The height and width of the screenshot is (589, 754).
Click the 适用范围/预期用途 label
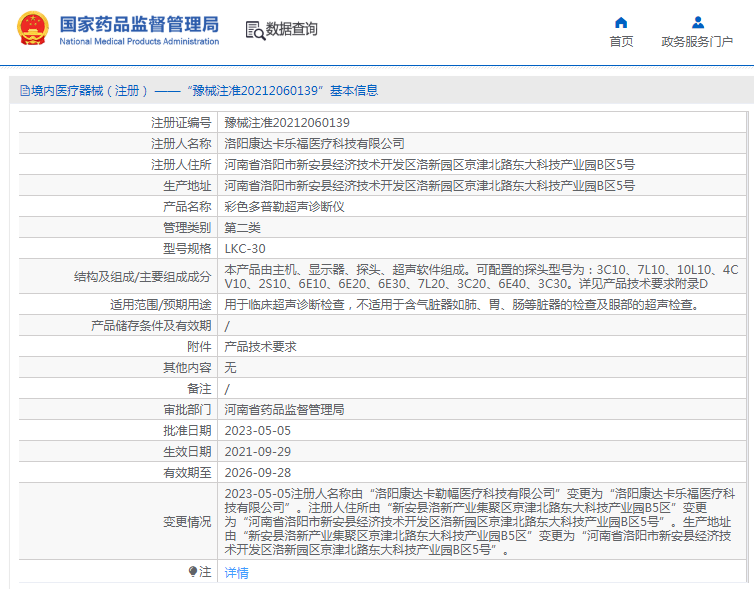point(161,305)
